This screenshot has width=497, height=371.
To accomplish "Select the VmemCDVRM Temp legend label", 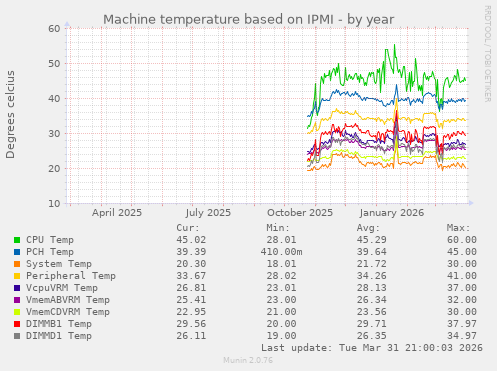I will coord(68,312).
